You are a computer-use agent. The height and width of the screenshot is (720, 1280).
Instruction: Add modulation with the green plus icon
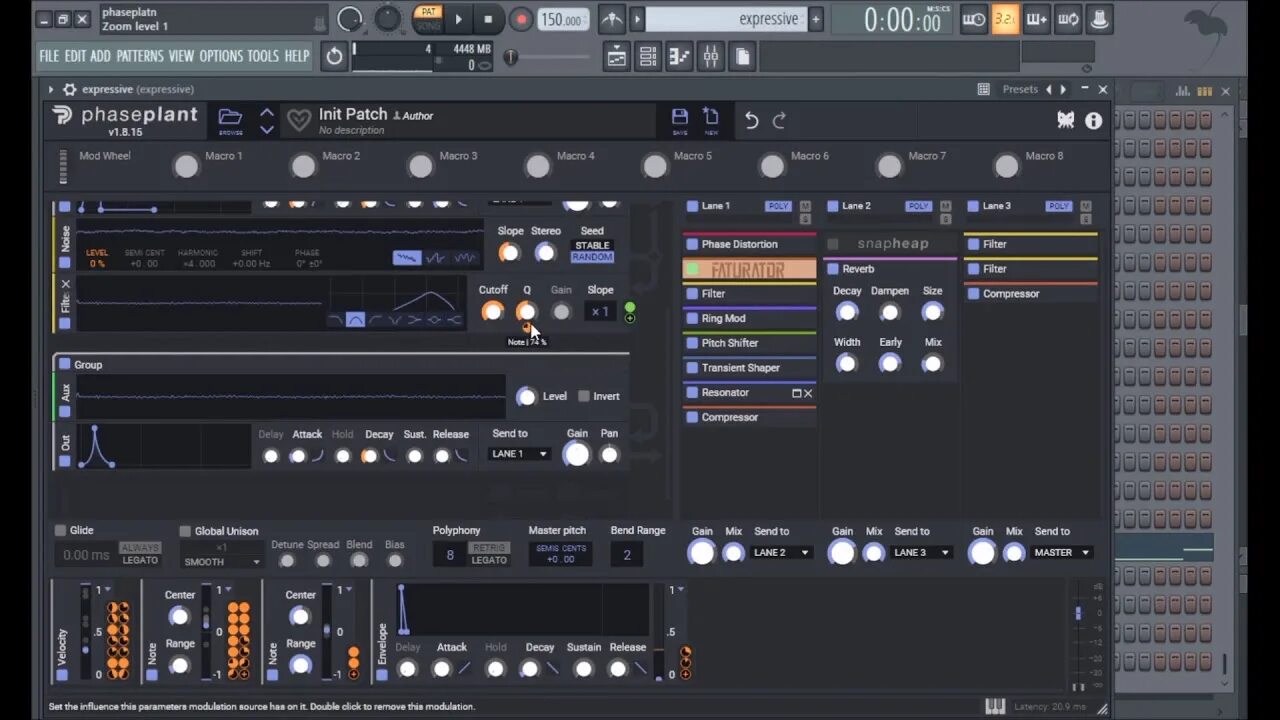pos(630,319)
